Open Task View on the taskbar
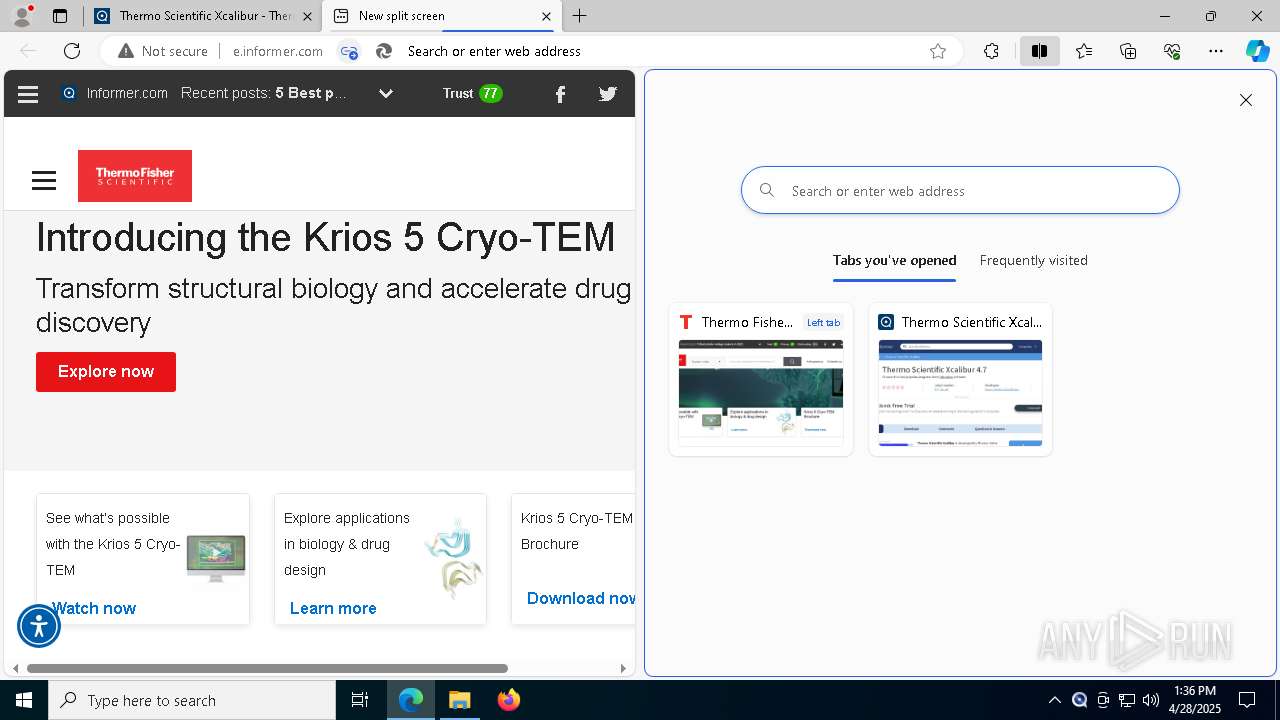The width and height of the screenshot is (1280, 720). [360, 700]
